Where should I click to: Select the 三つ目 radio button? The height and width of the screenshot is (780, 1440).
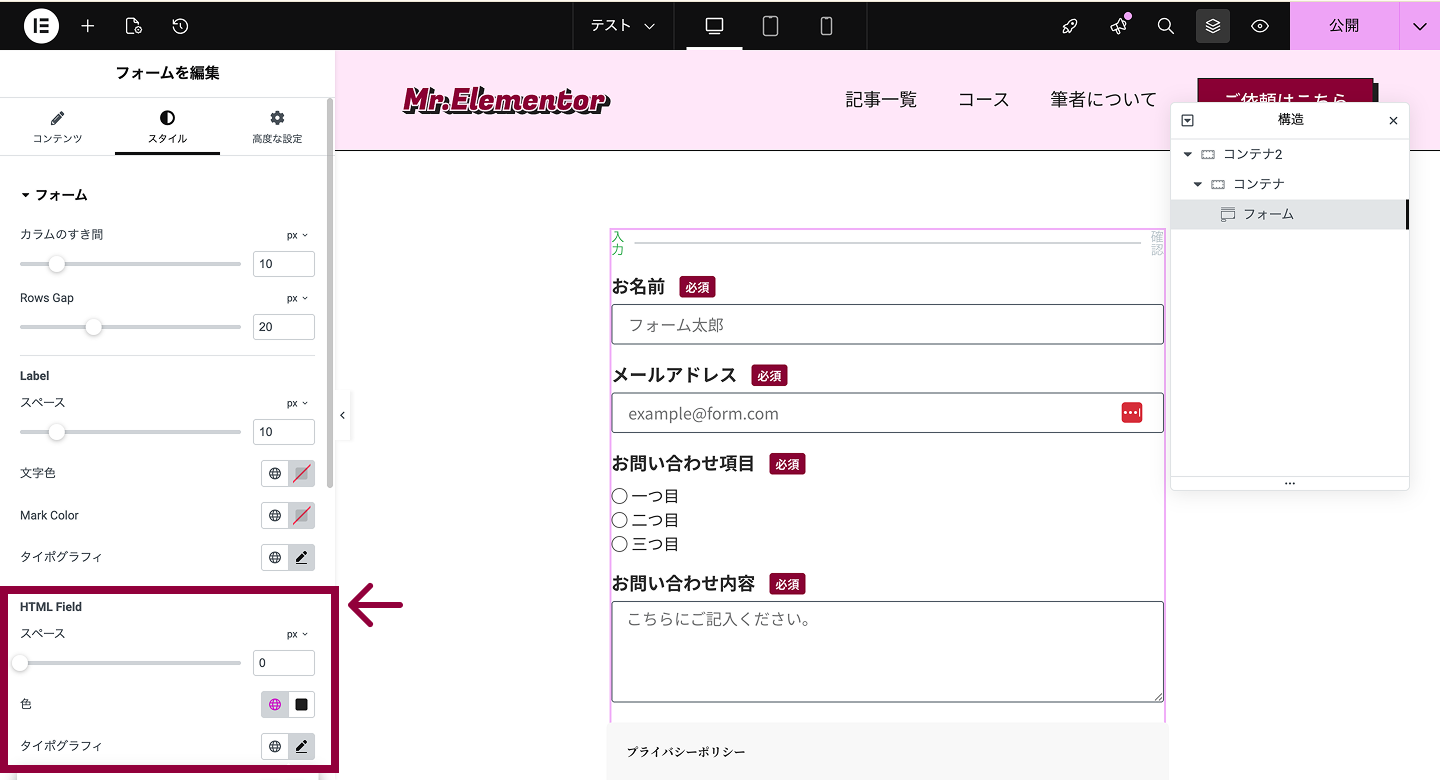619,544
